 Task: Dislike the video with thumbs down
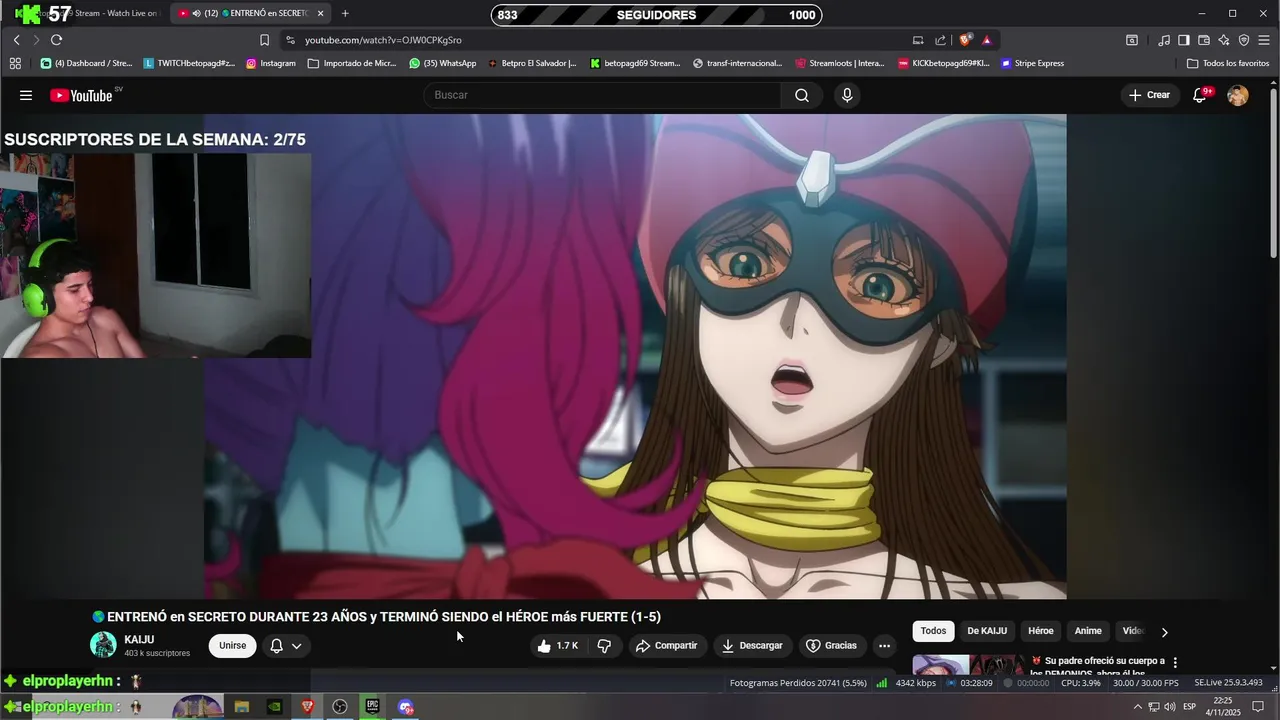point(604,646)
